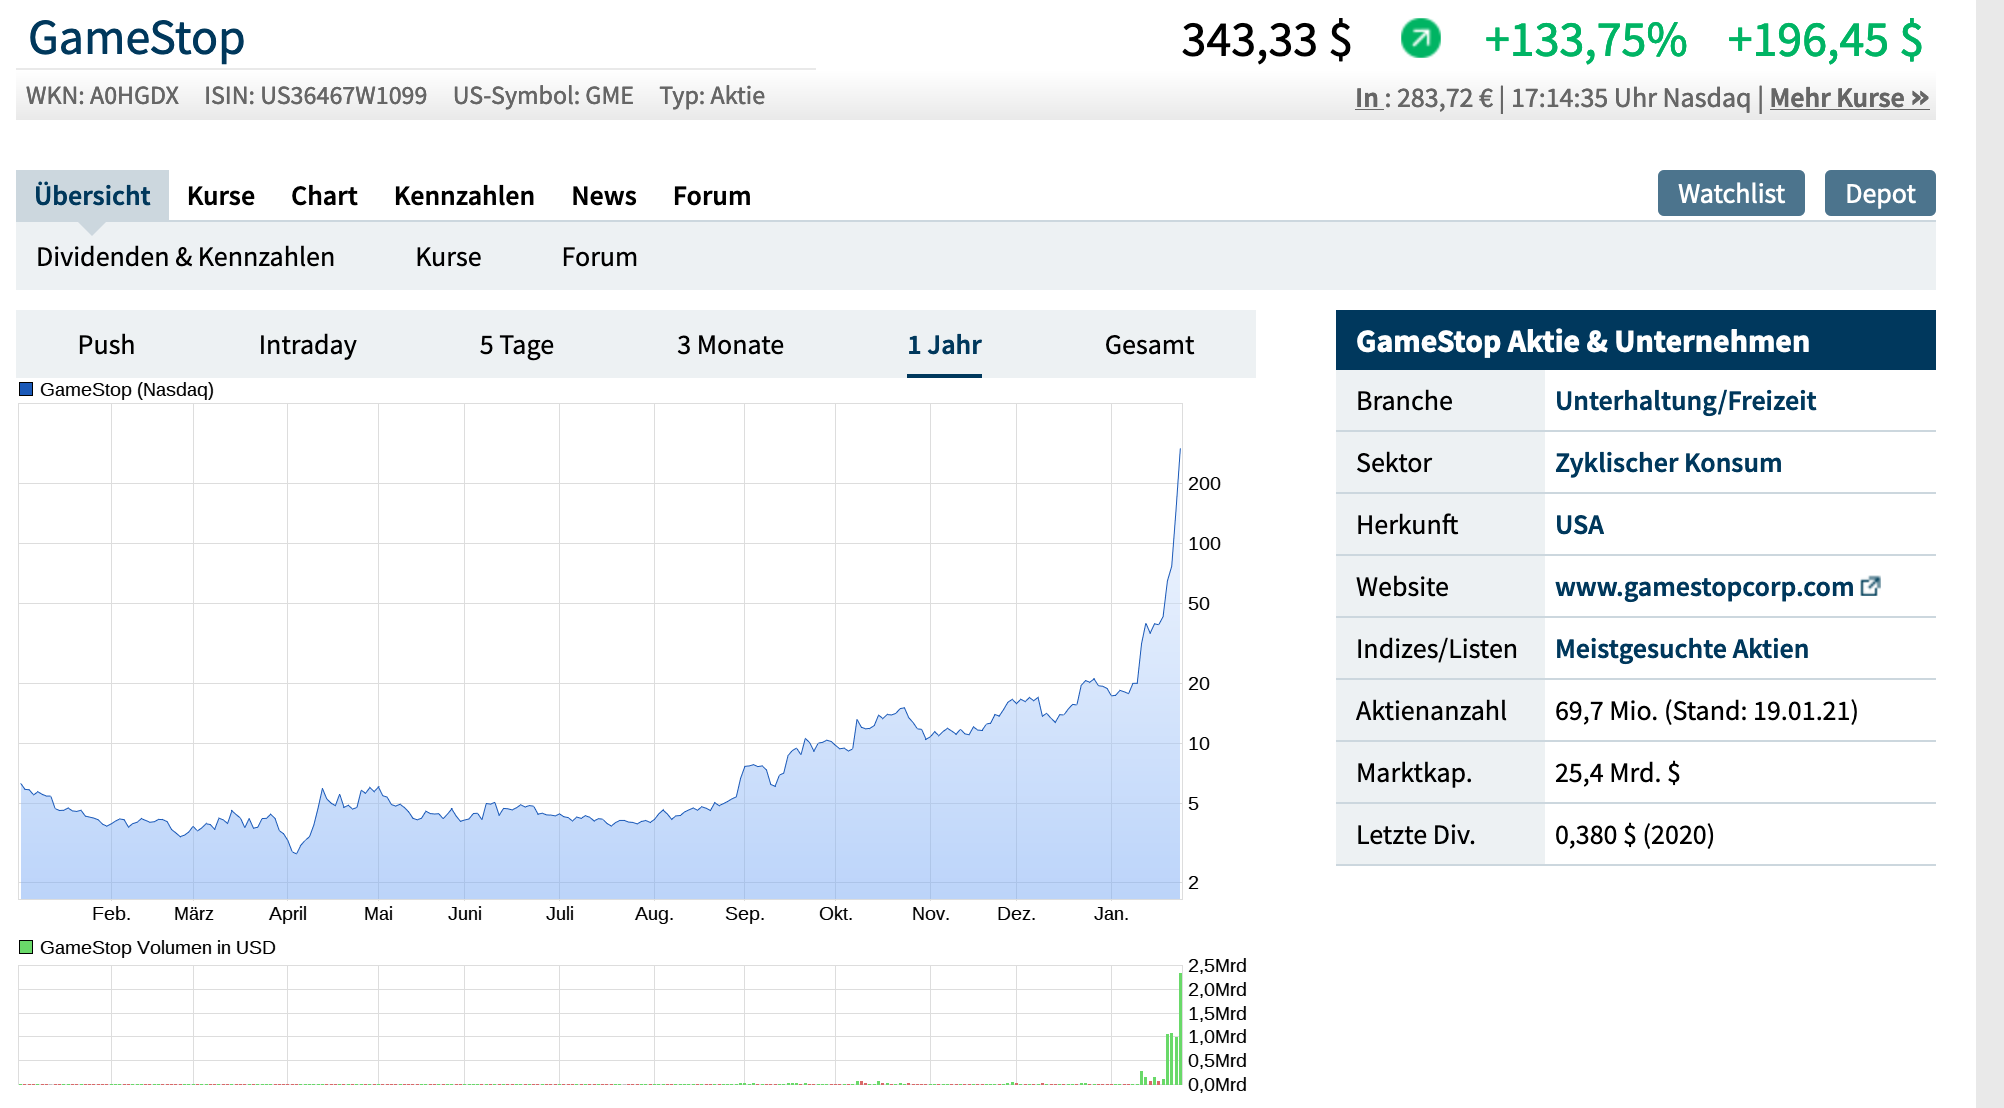
Task: Show the 3 Monate chart range
Action: 730,345
